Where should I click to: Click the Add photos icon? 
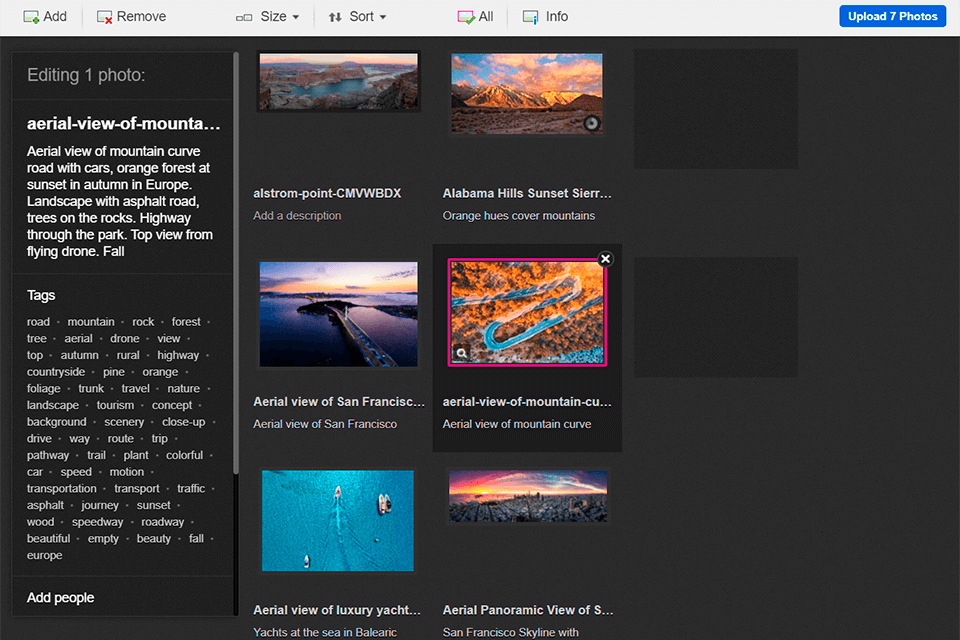[31, 17]
